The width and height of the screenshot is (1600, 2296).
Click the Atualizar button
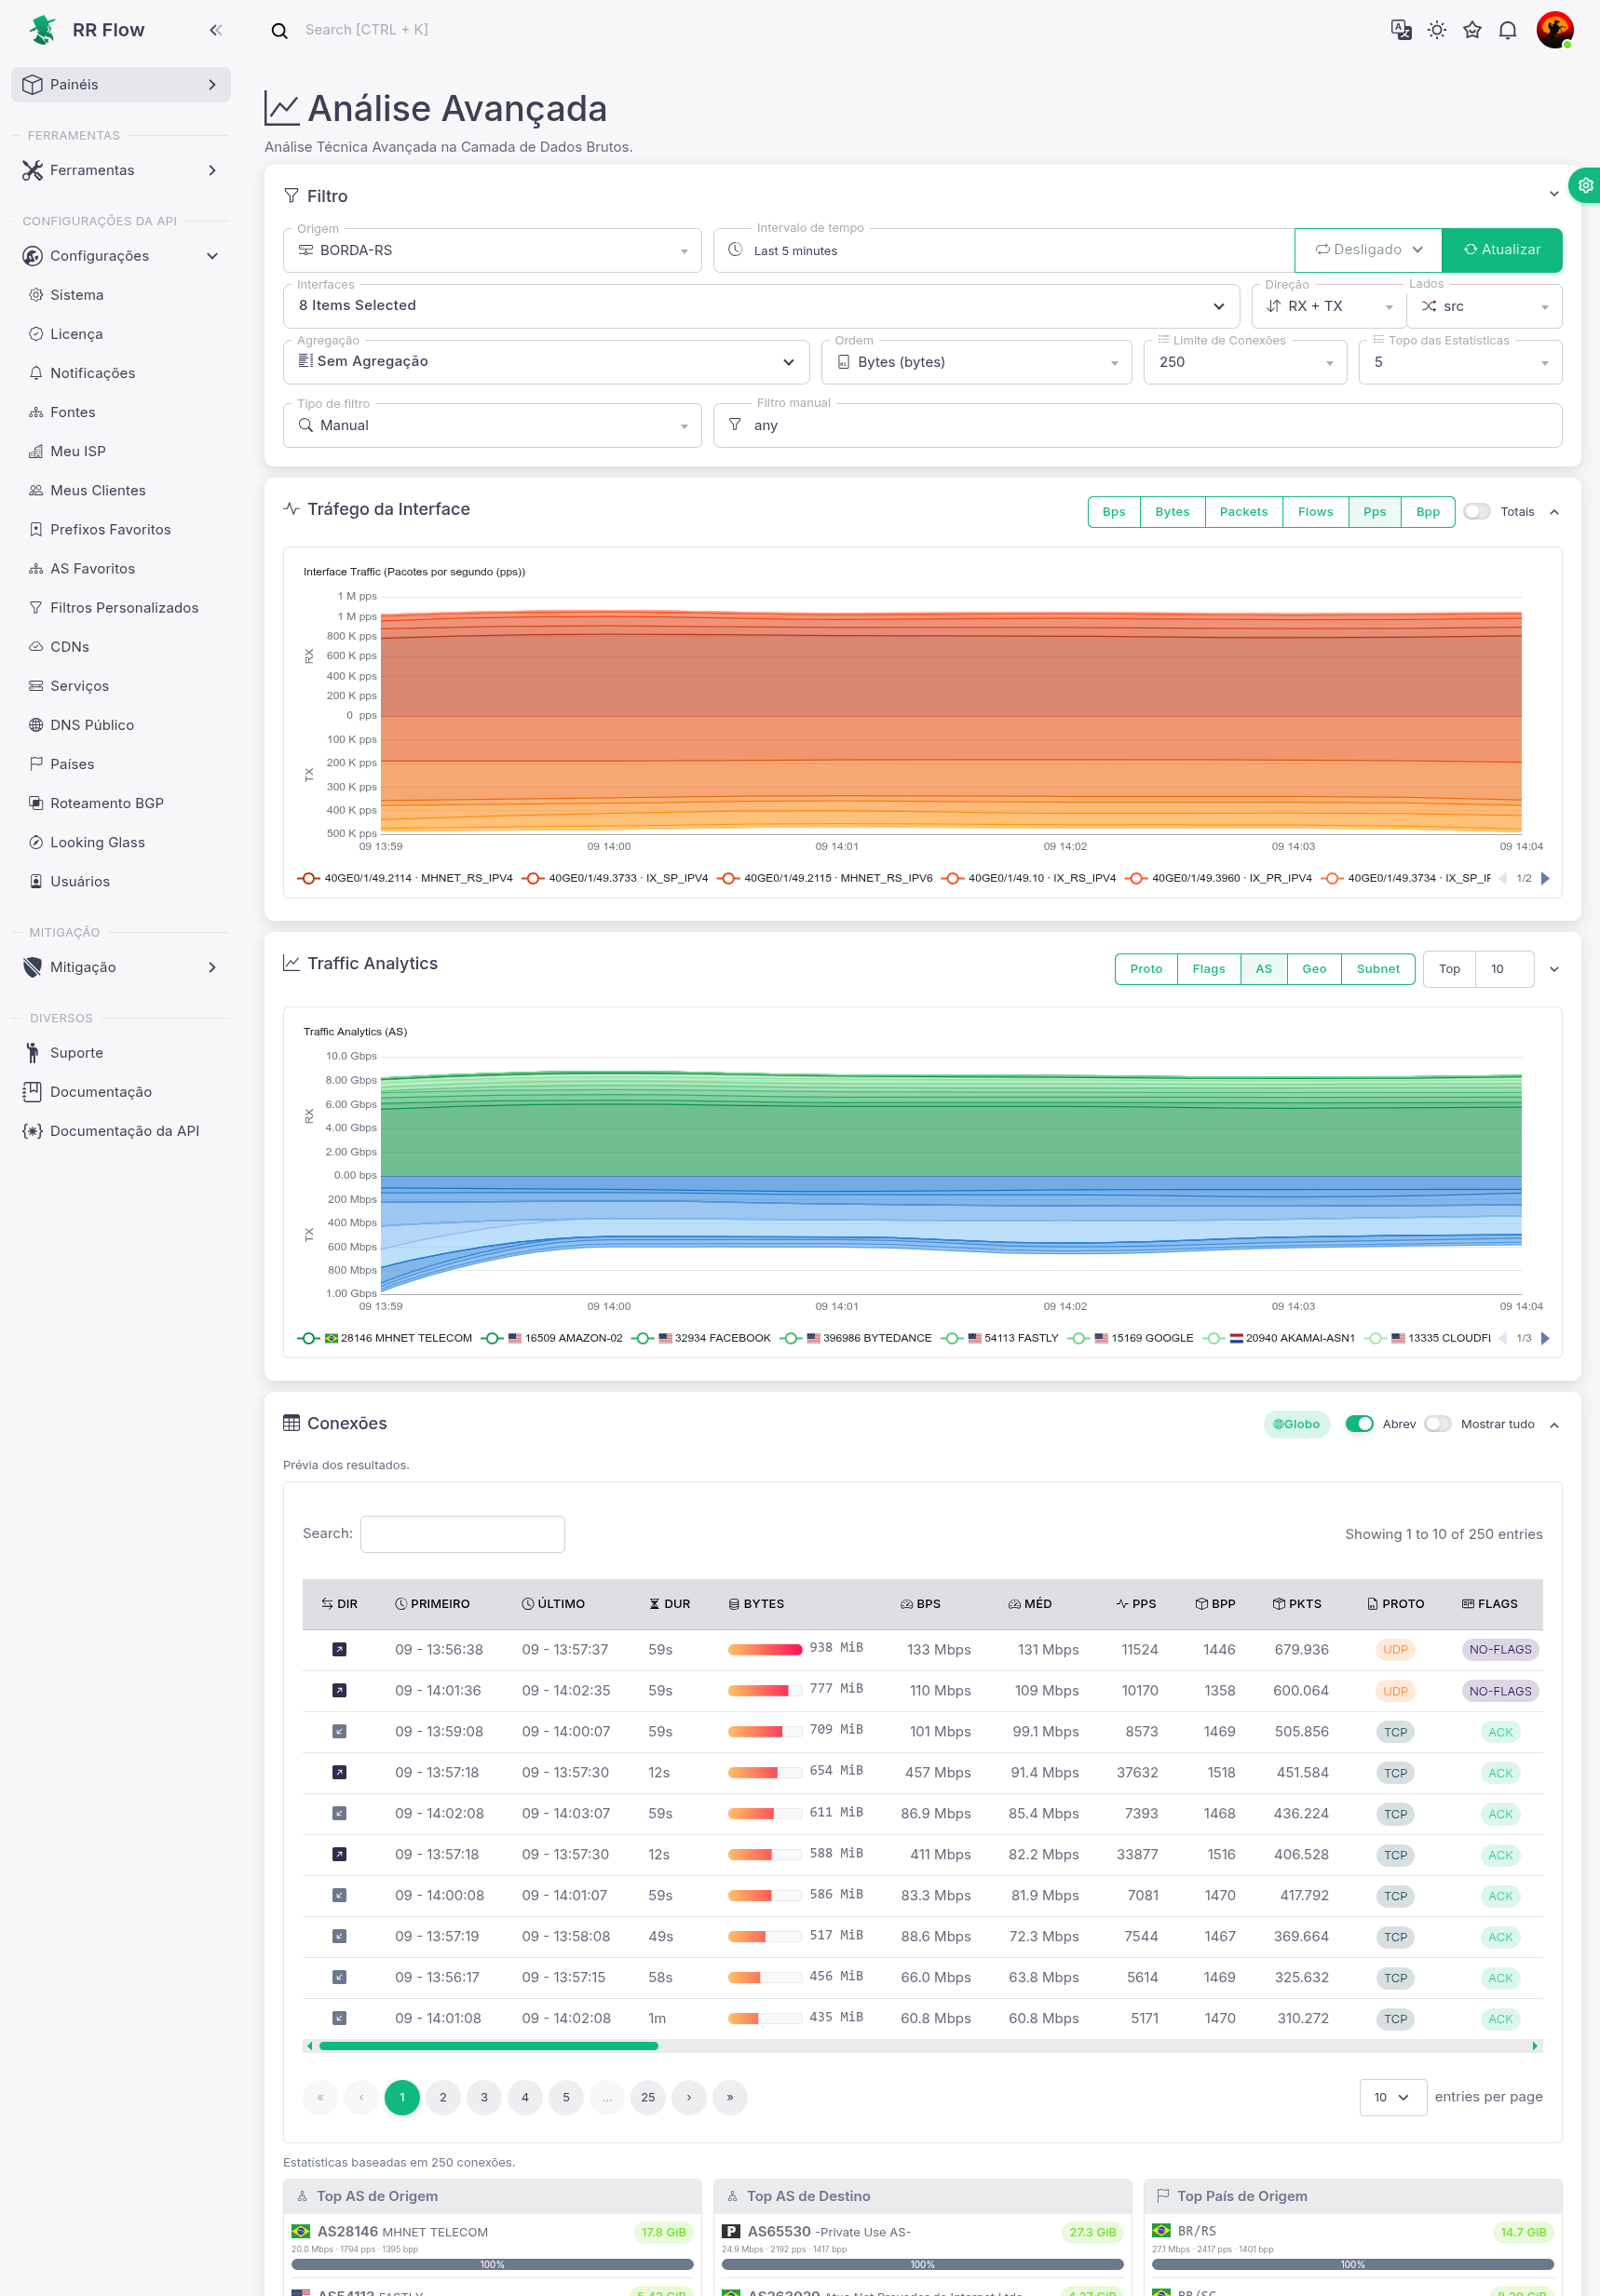(x=1501, y=250)
